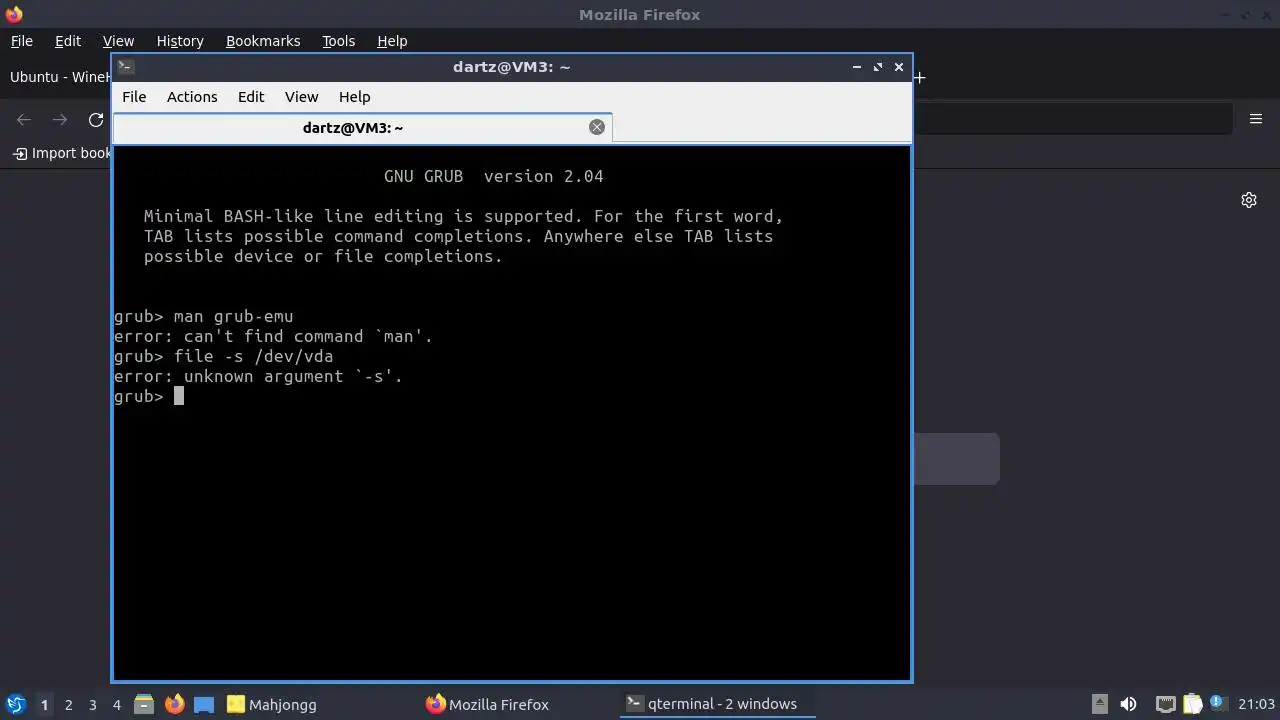Click "error: unknown argument `-s'." line

tap(258, 376)
